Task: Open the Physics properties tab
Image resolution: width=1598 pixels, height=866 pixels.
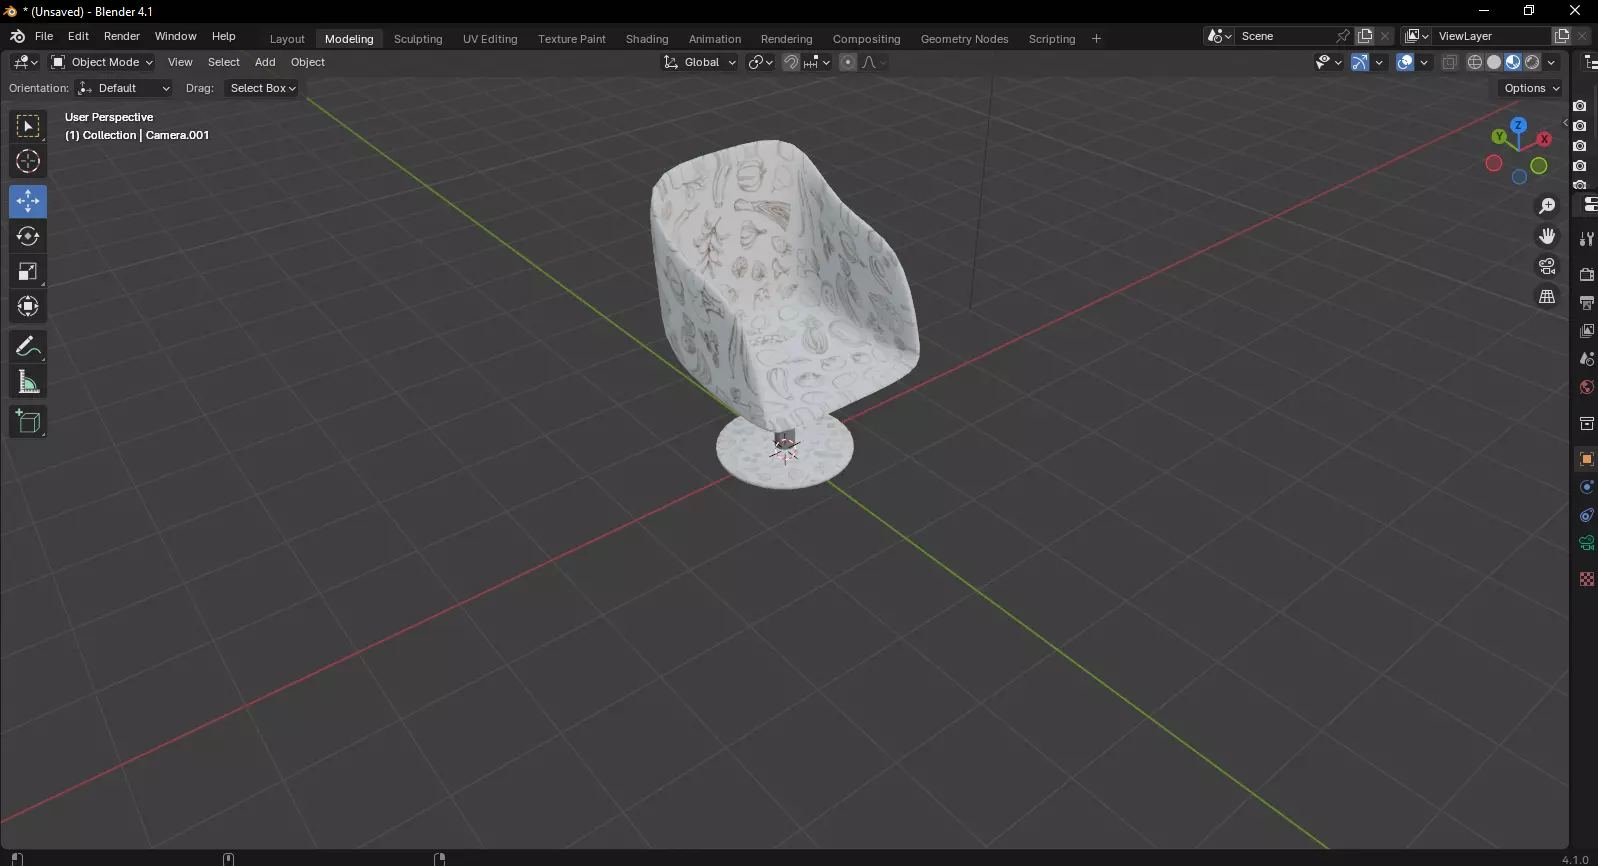Action: click(1586, 487)
